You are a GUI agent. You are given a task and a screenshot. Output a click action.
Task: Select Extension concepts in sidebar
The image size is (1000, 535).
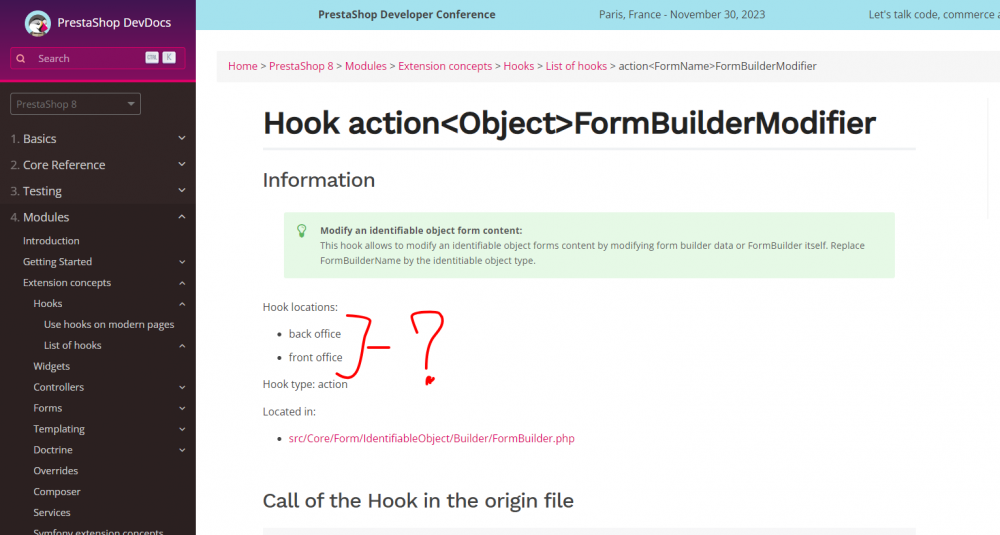67,282
